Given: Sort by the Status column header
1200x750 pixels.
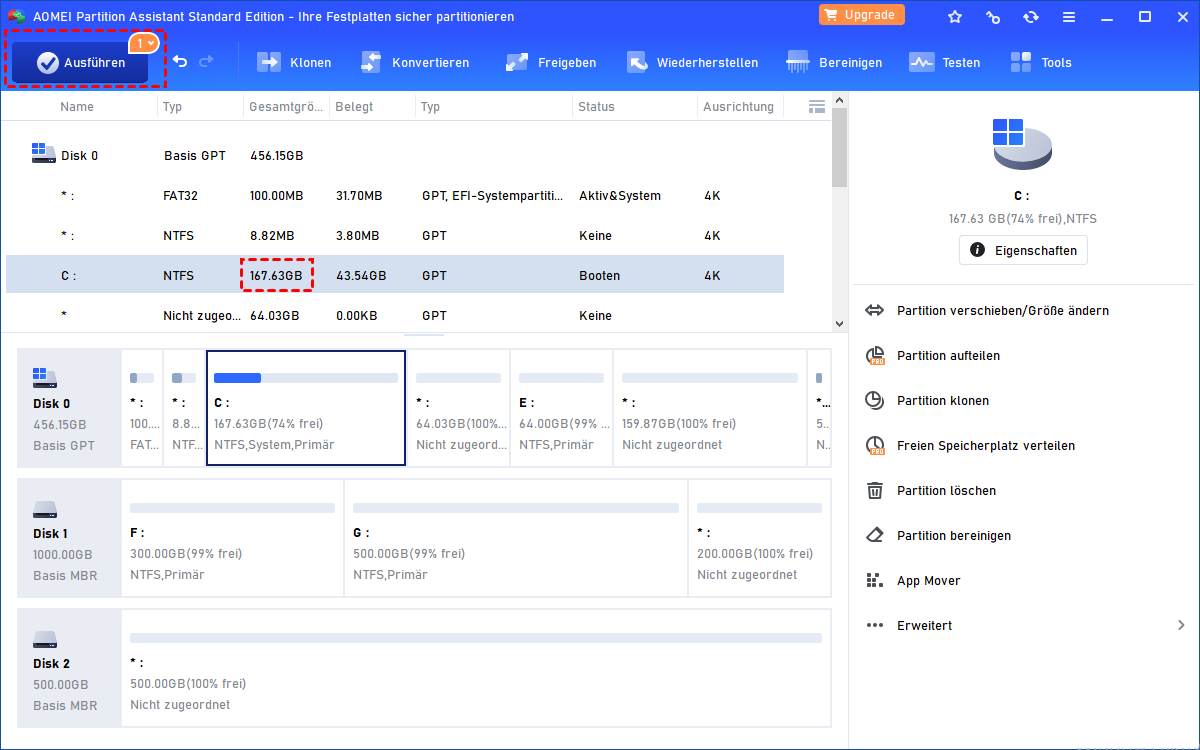Looking at the screenshot, I should point(596,106).
